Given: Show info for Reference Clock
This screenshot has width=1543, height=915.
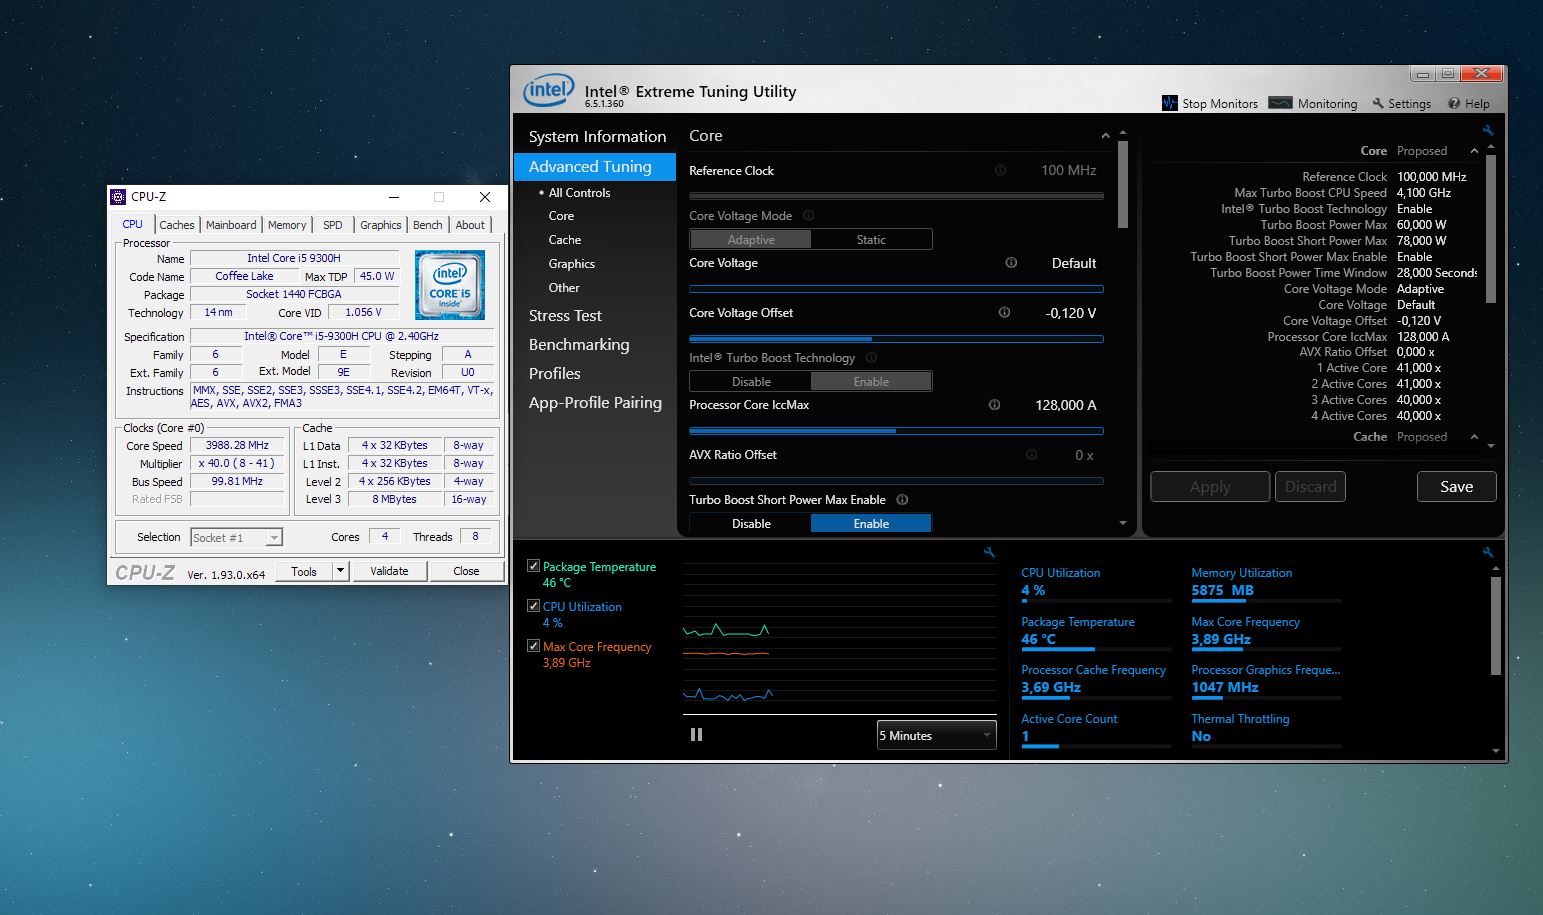Looking at the screenshot, I should [1000, 170].
